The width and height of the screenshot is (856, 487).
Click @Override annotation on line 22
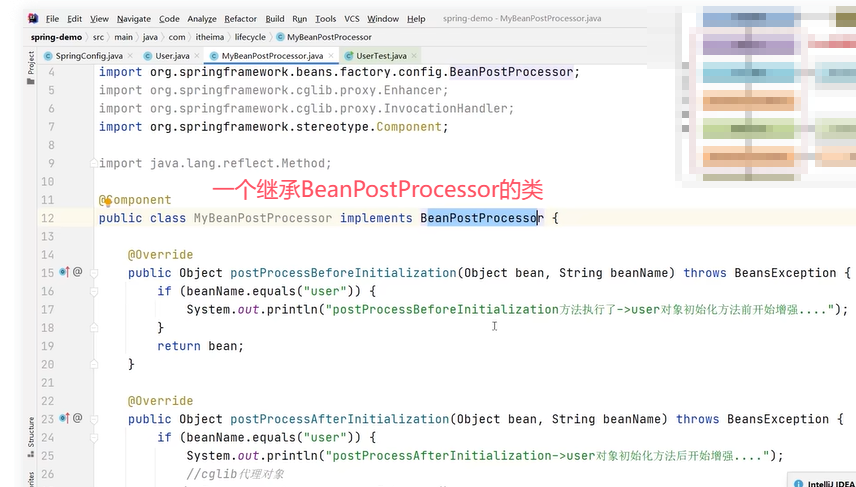160,401
